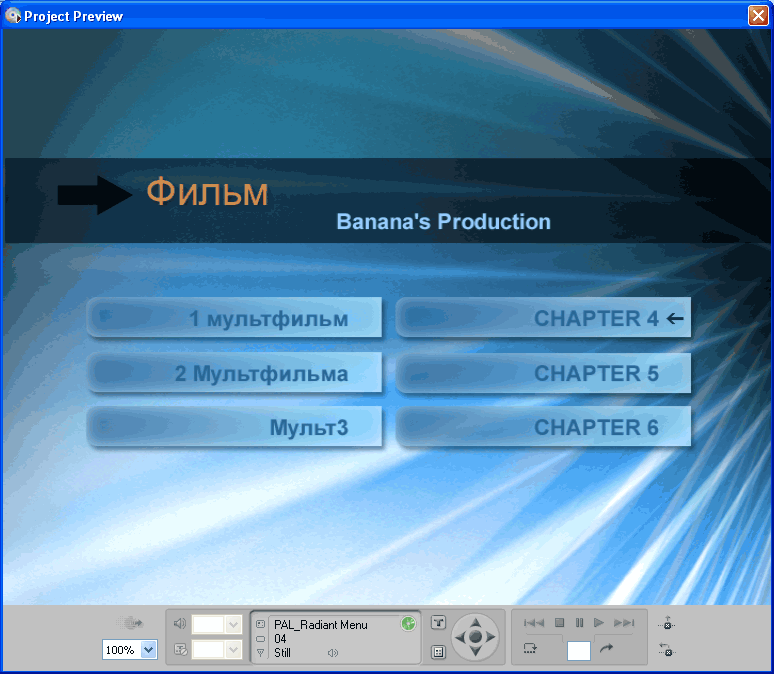
Task: Play the preview
Action: pyautogui.click(x=599, y=623)
